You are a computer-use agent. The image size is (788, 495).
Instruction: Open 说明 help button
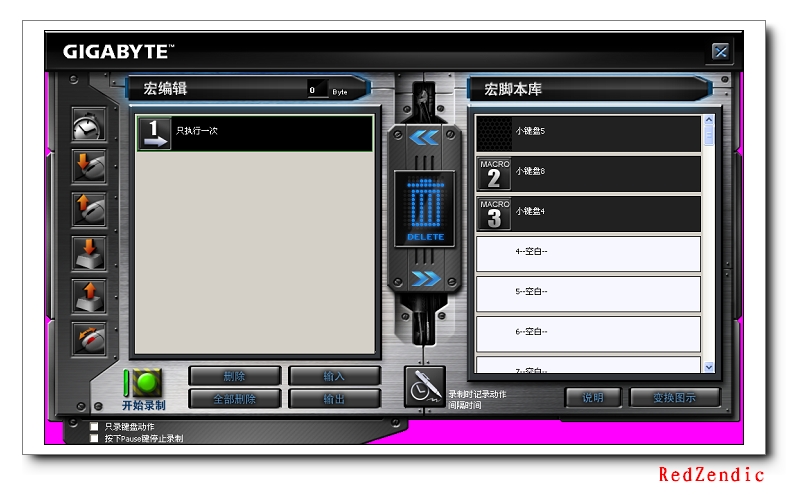[x=593, y=398]
